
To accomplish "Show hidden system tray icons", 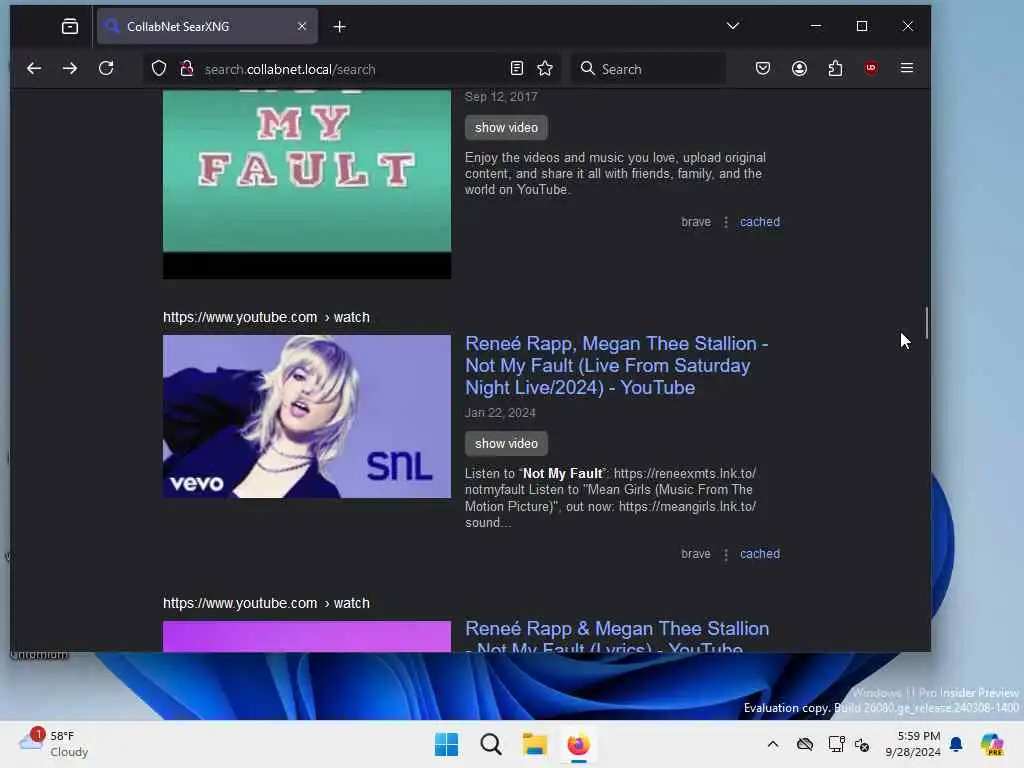I will 773,744.
